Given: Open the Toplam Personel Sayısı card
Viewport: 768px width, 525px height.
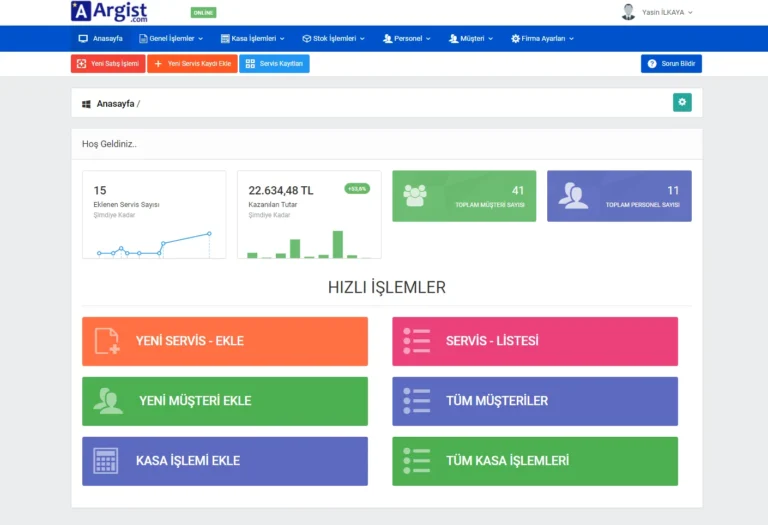Looking at the screenshot, I should (x=619, y=196).
